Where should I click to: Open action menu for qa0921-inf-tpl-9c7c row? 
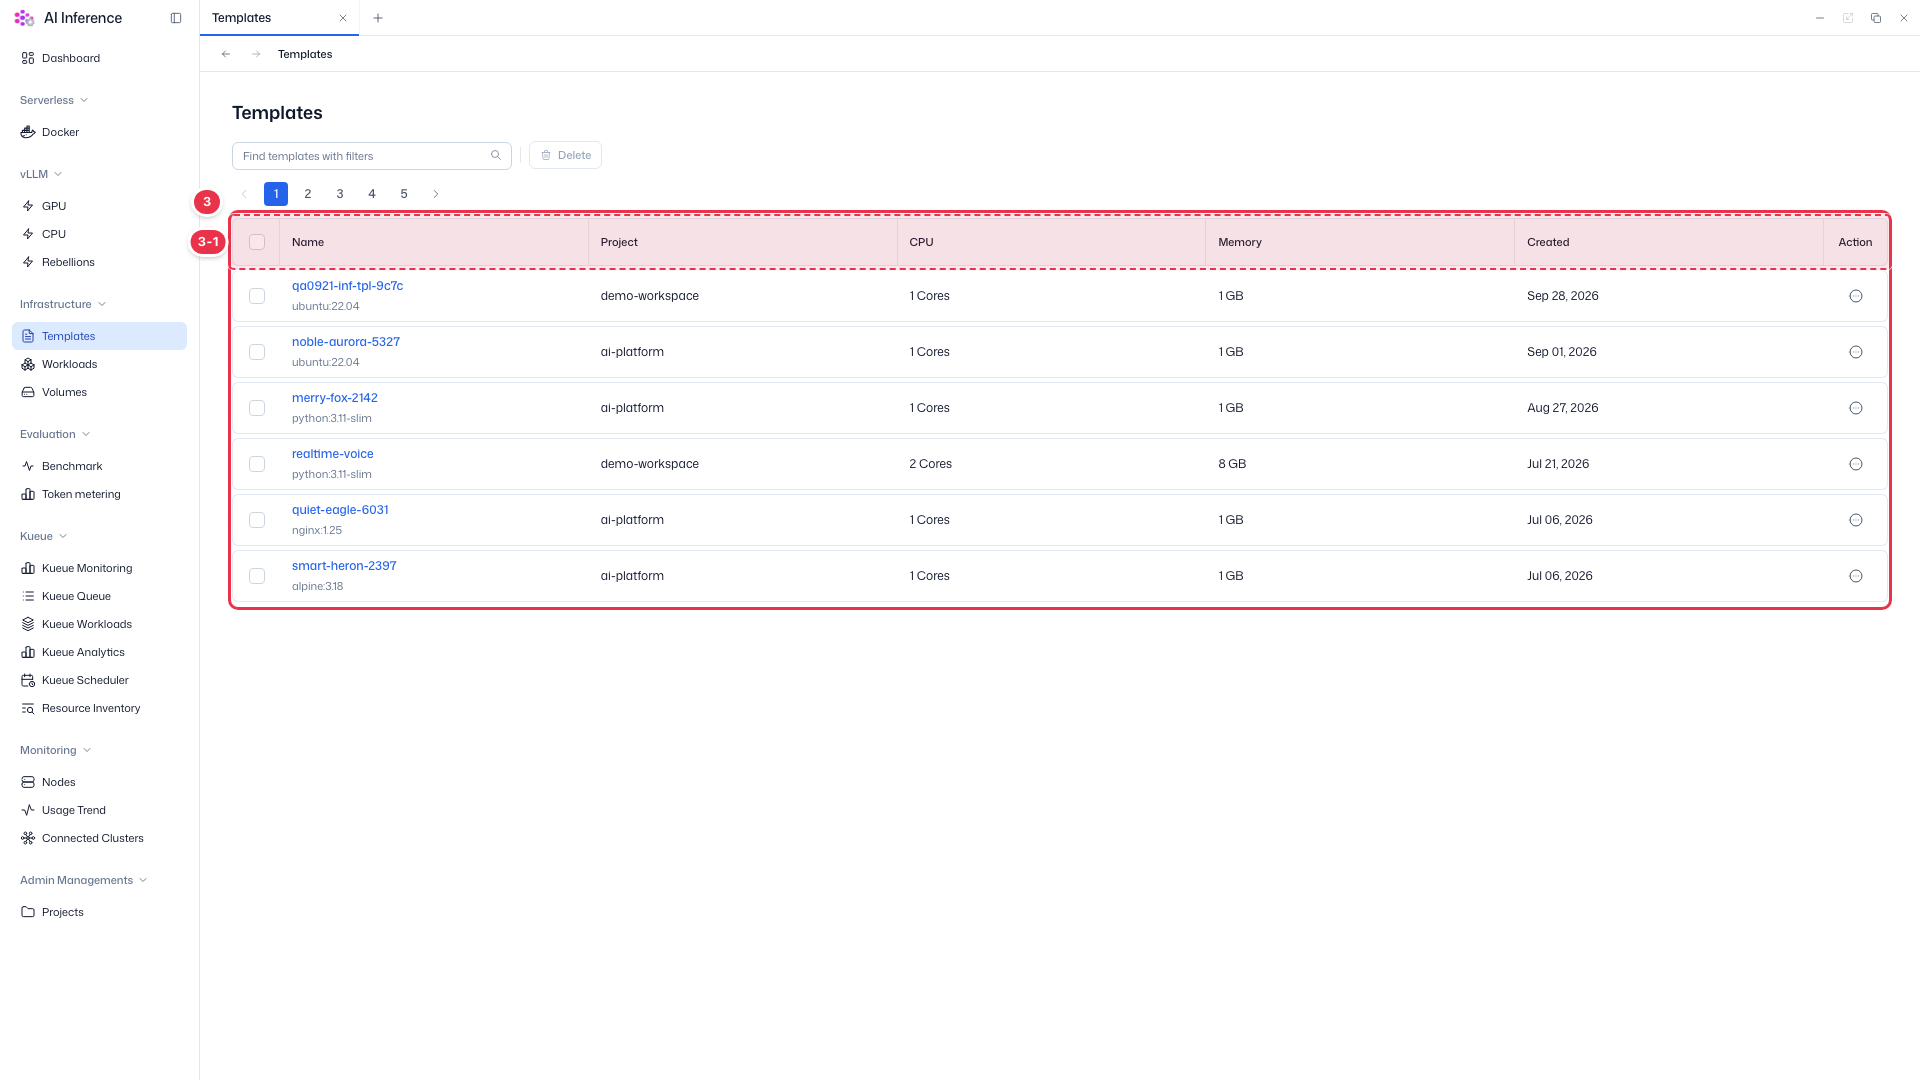[1856, 296]
